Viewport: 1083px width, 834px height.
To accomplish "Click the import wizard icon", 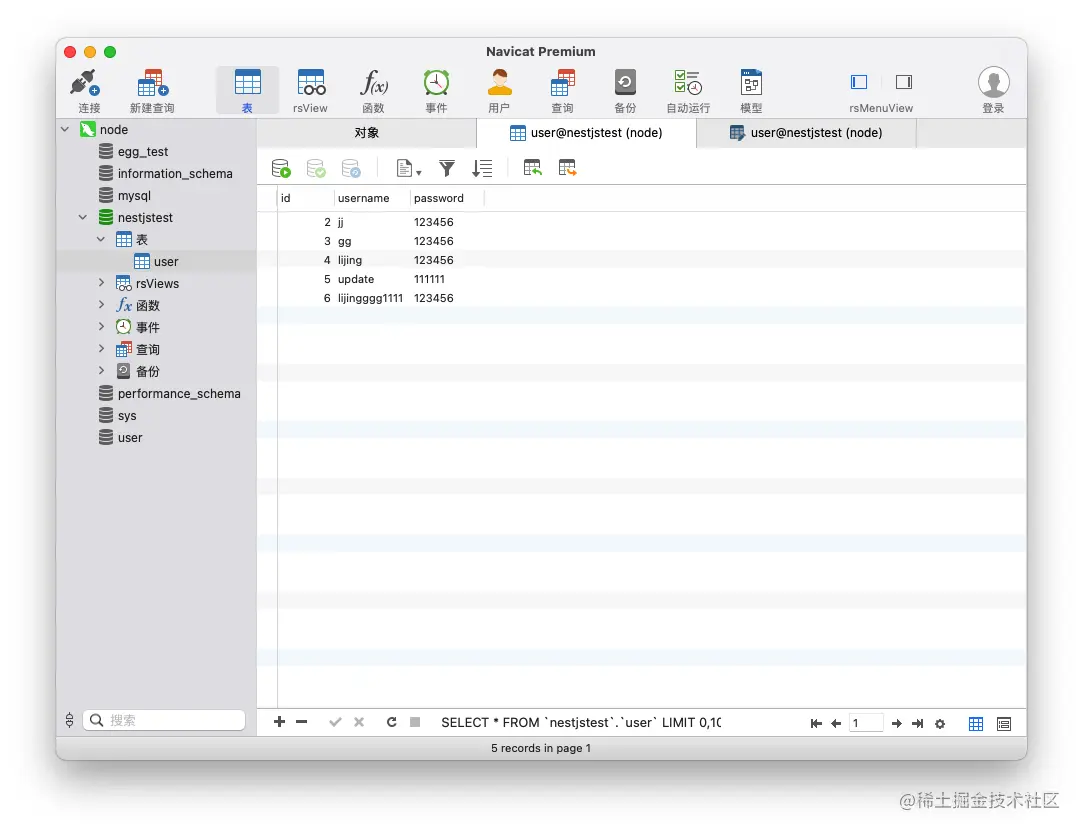I will point(533,168).
